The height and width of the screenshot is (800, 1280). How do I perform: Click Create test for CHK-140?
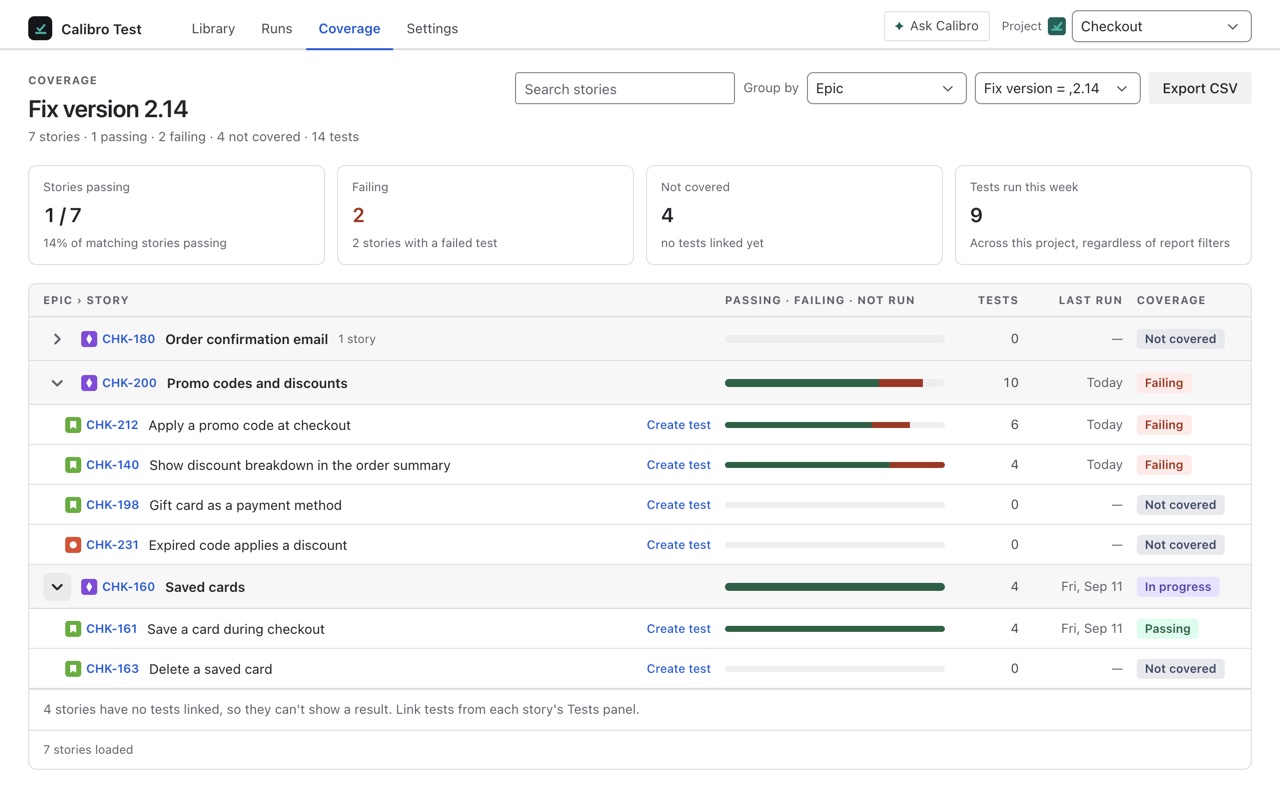pyautogui.click(x=678, y=465)
